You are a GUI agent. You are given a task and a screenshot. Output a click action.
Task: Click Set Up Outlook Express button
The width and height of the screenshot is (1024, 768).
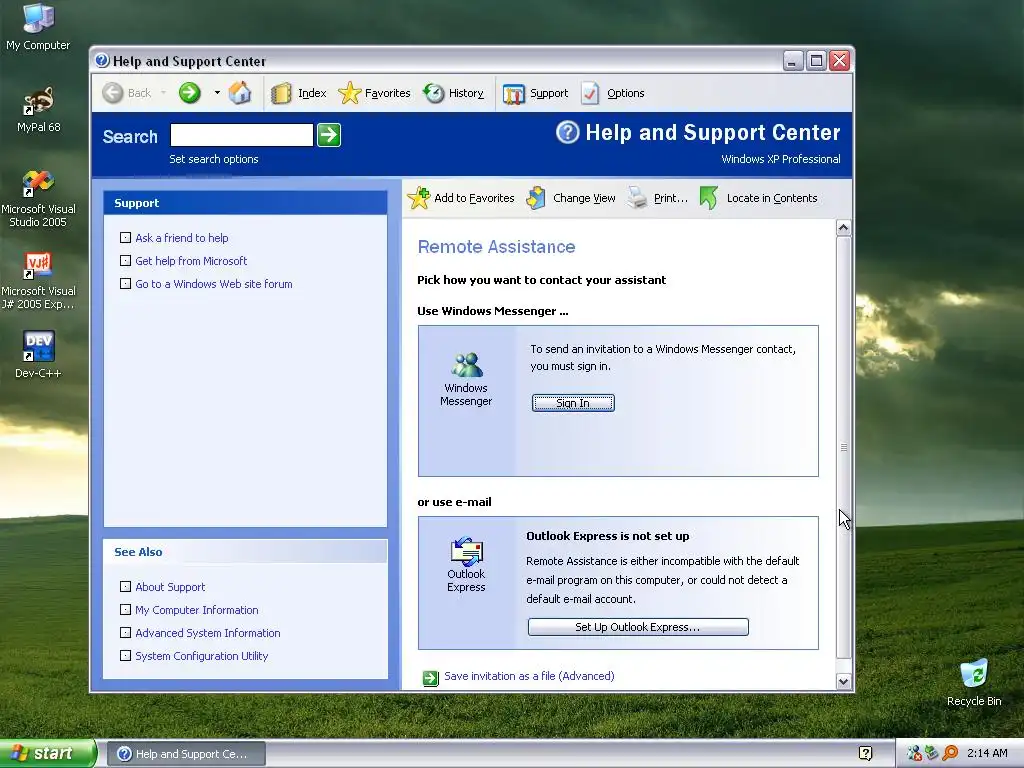(637, 627)
